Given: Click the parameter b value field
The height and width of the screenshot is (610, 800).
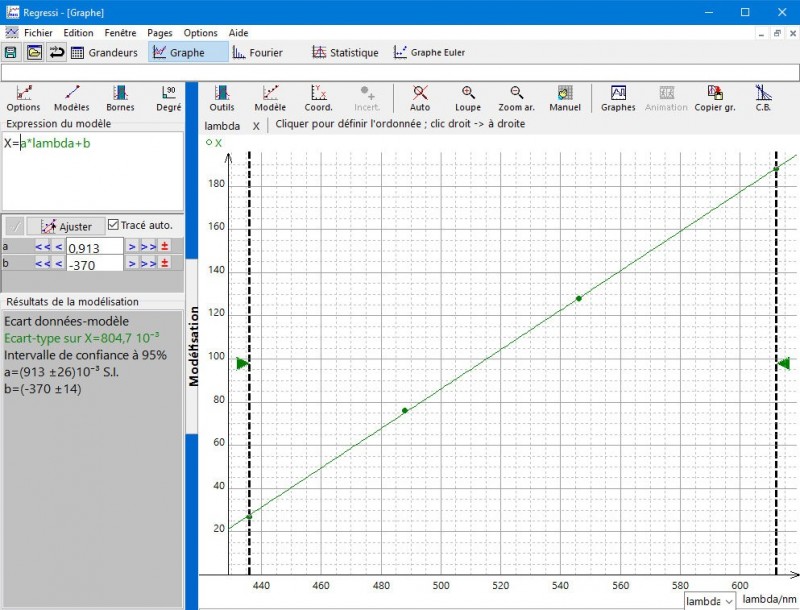Looking at the screenshot, I should tap(95, 264).
